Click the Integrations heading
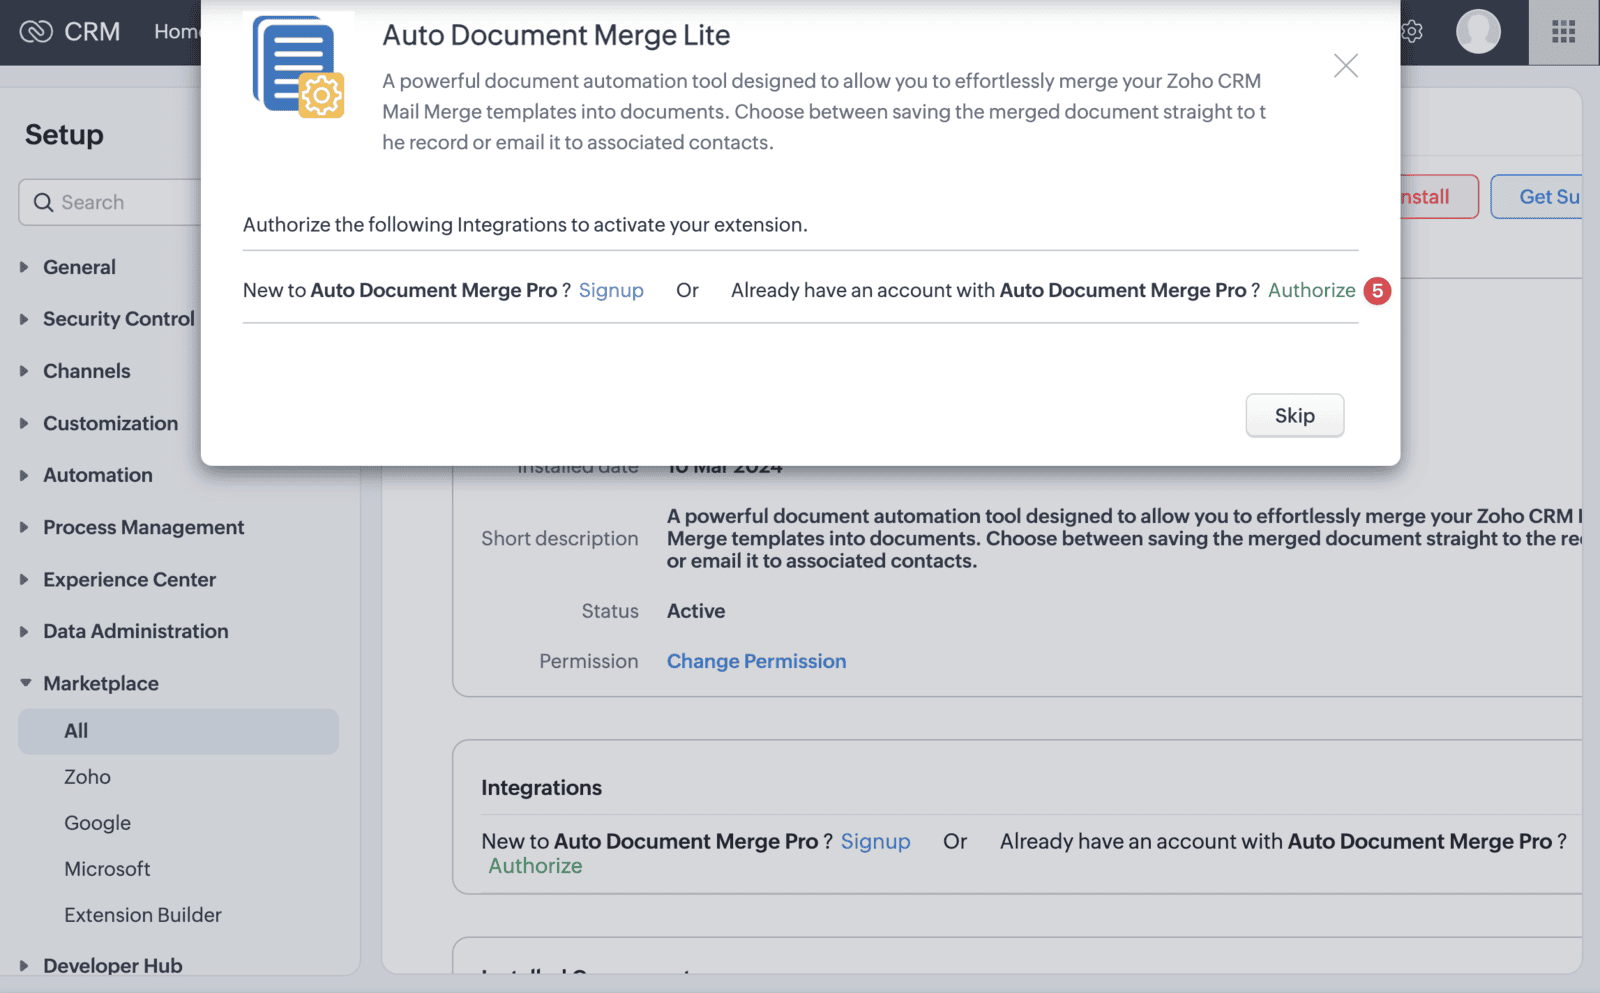Viewport: 1600px width, 993px height. click(x=541, y=788)
